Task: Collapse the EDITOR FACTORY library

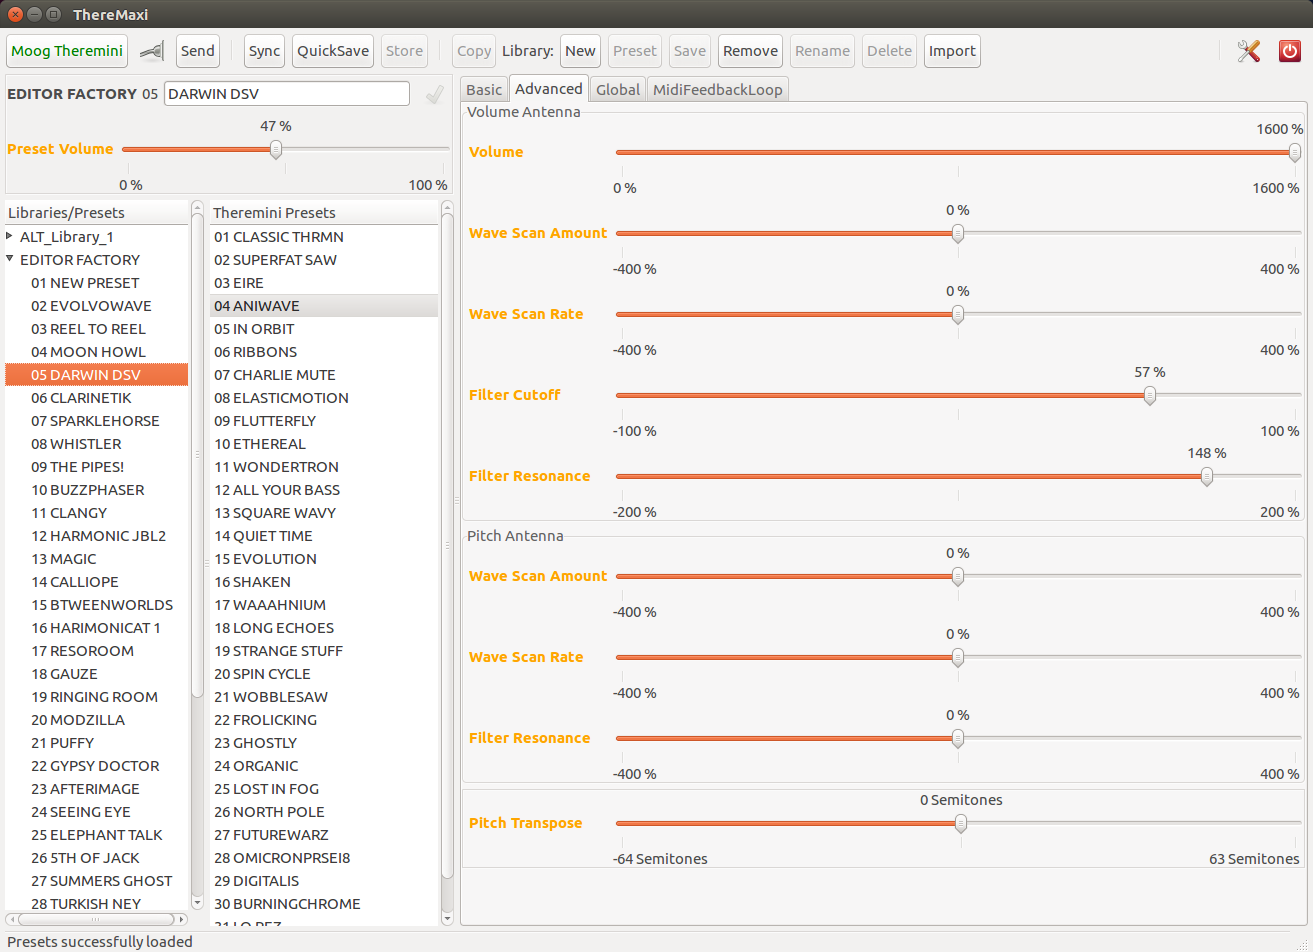Action: coord(10,260)
